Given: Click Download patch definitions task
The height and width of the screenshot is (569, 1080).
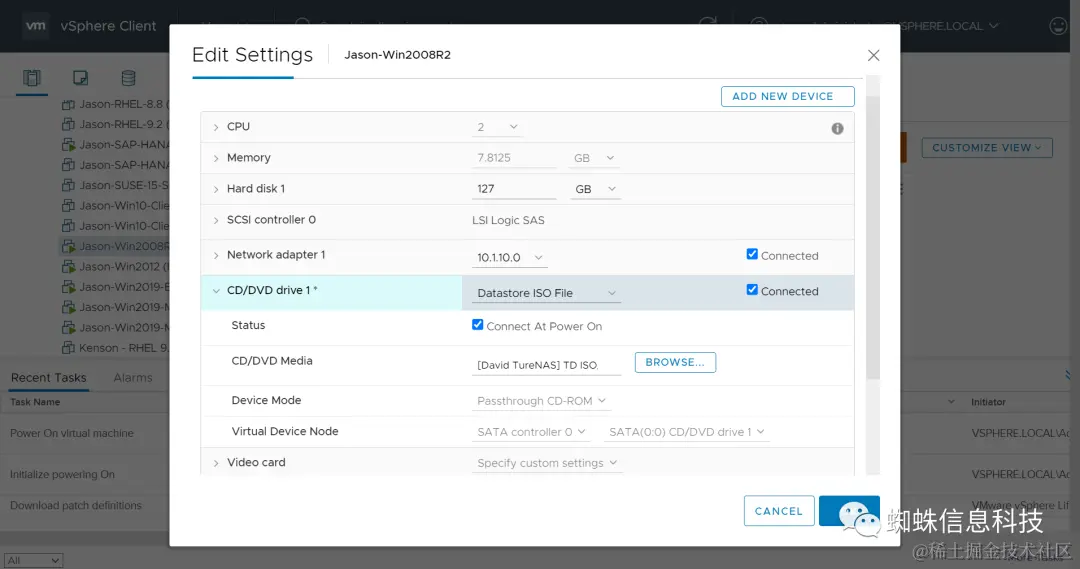Looking at the screenshot, I should click(x=76, y=506).
